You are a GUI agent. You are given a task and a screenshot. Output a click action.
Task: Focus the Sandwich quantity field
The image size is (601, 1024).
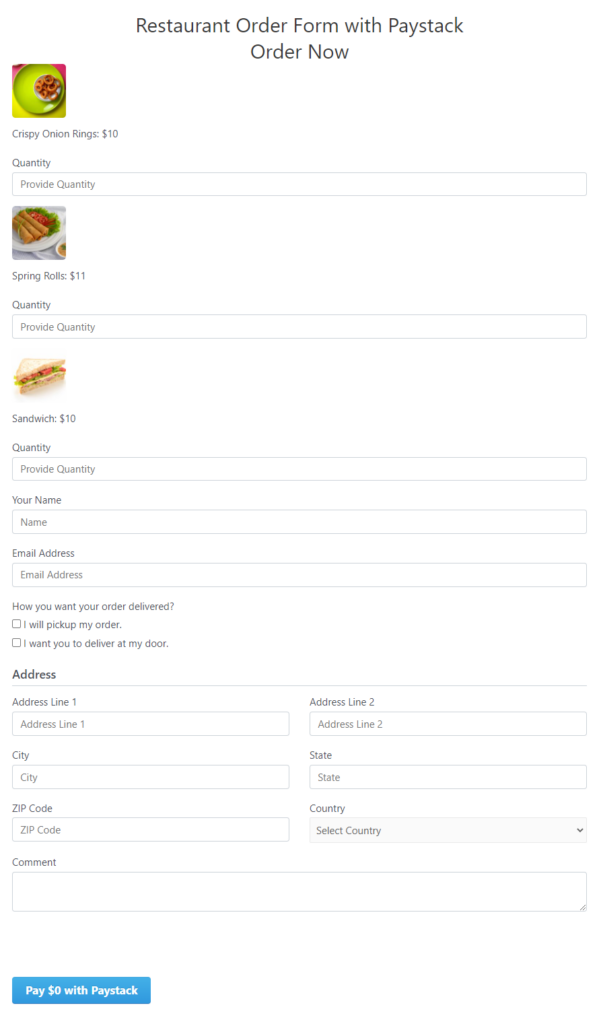coord(299,469)
